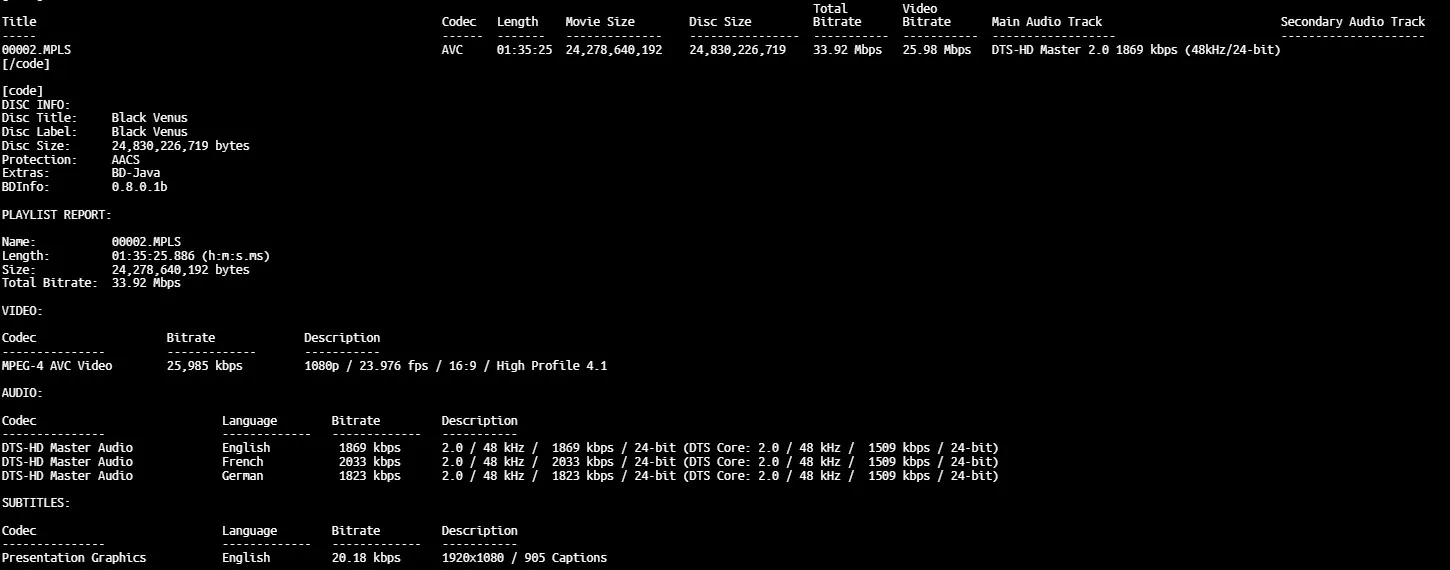Select the Disc Title value Black Venus
Image resolution: width=1450 pixels, height=570 pixels.
point(149,118)
